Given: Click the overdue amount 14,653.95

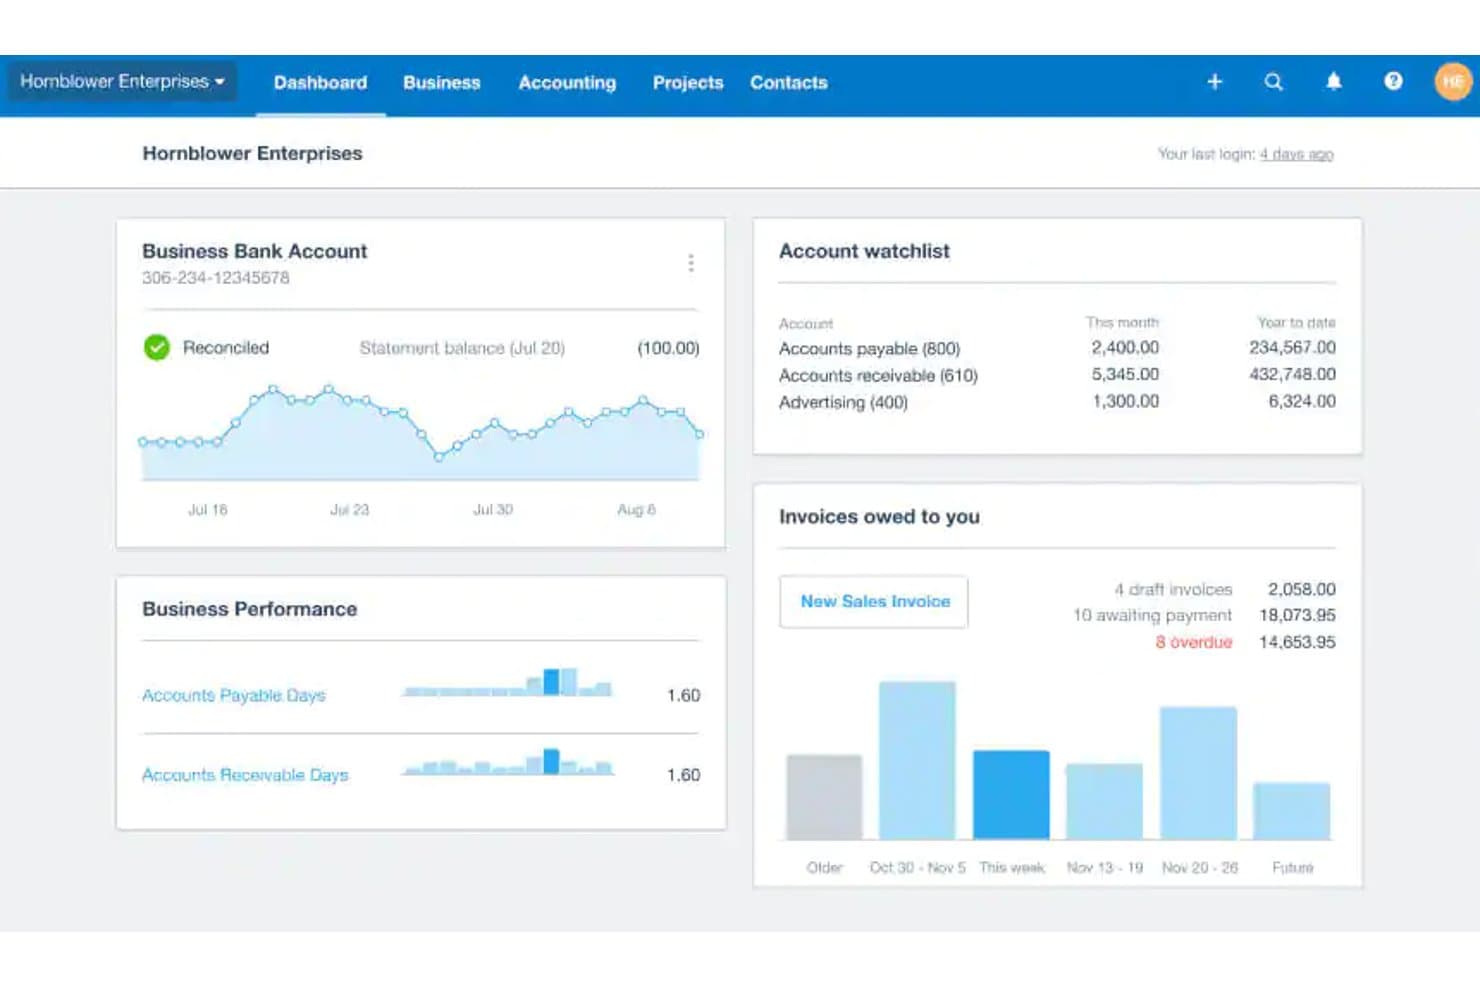Looking at the screenshot, I should [1297, 642].
